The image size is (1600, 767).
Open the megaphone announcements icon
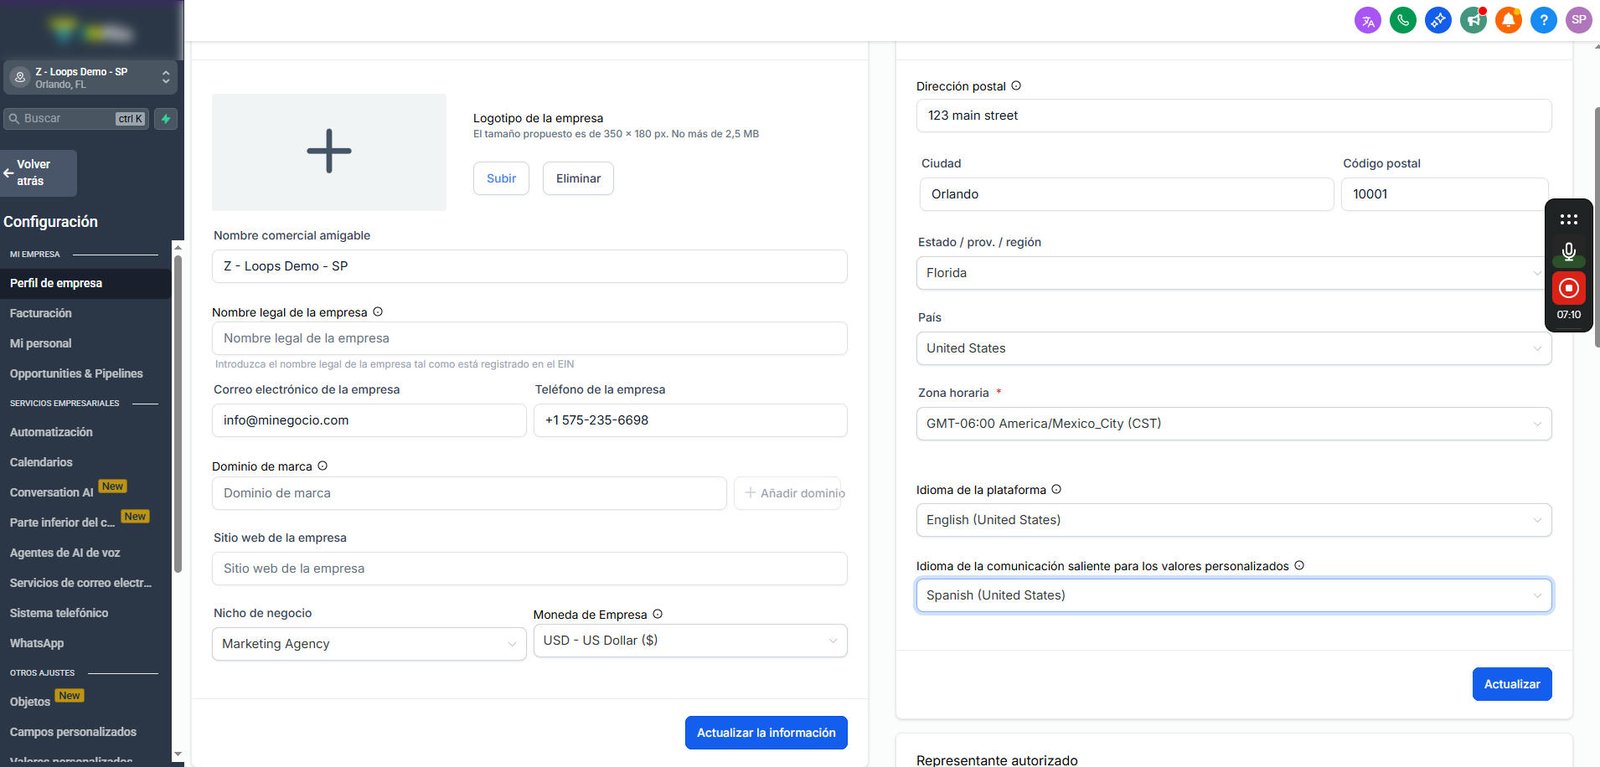pyautogui.click(x=1473, y=20)
